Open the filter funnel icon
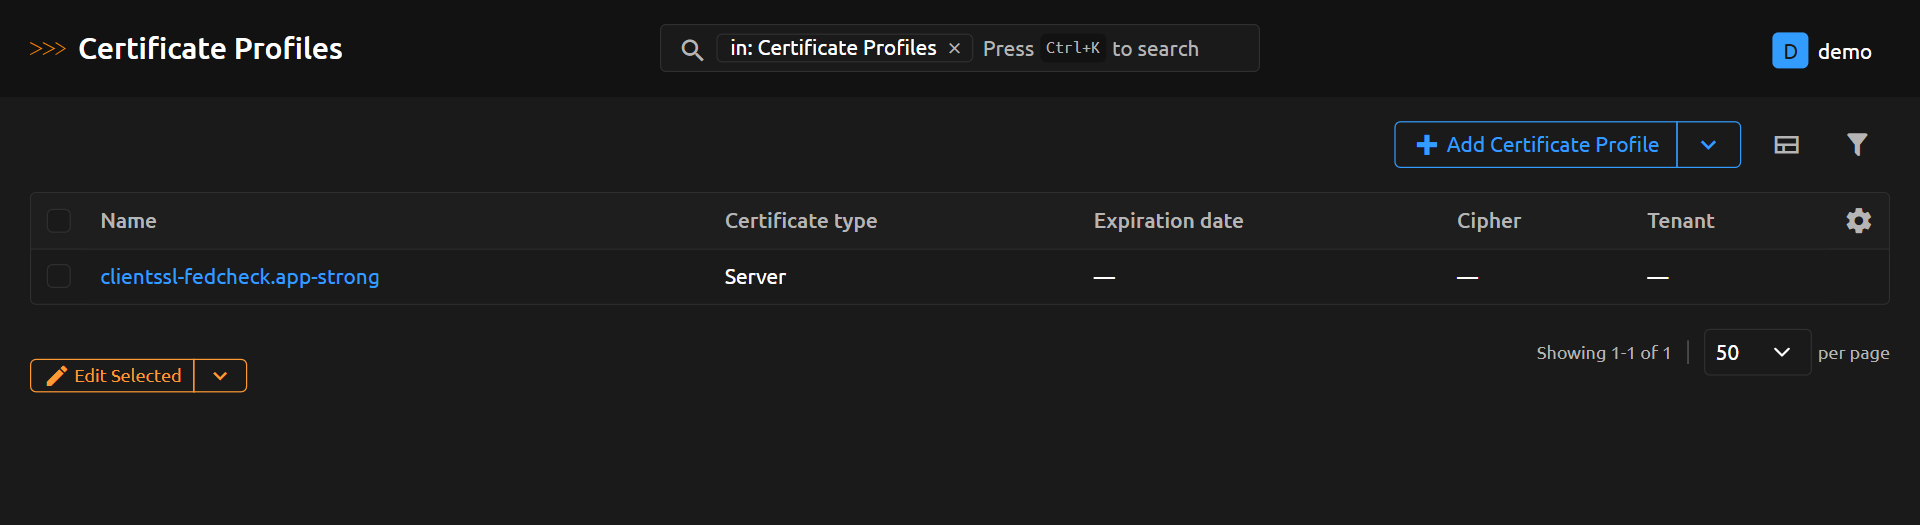Viewport: 1920px width, 525px height. (1856, 145)
